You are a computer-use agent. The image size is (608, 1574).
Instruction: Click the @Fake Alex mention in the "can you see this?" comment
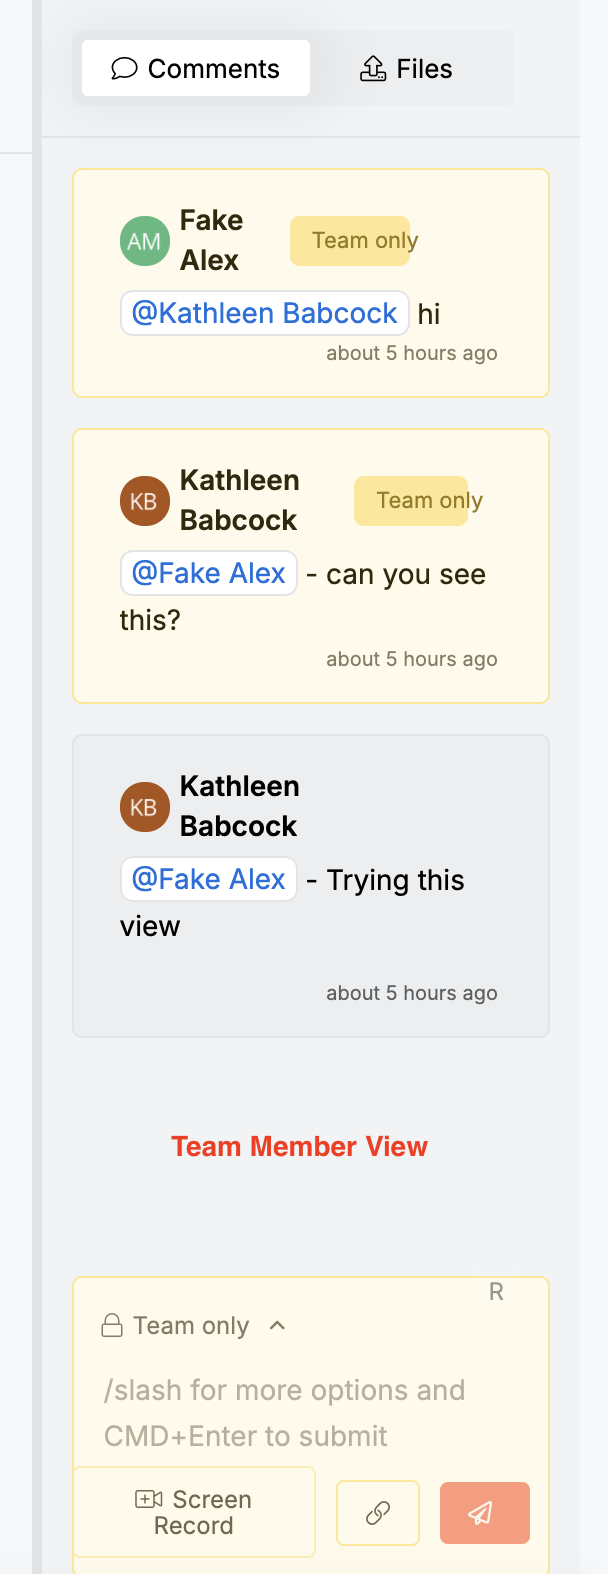[x=209, y=573]
